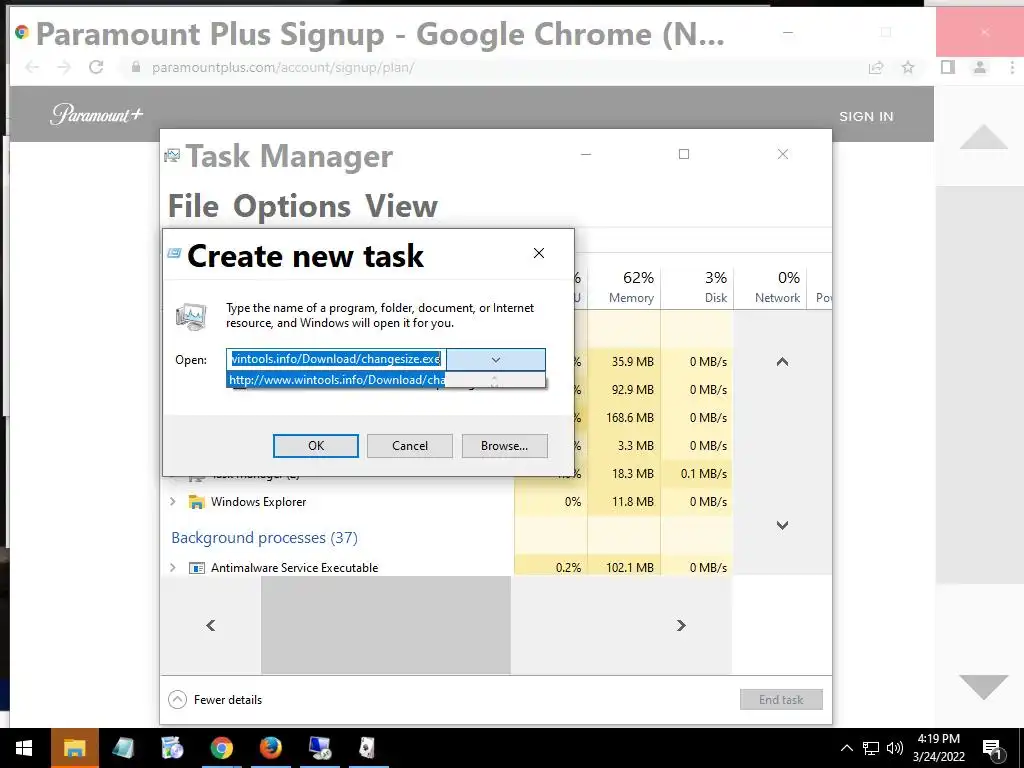
Task: Open Task Manager File menu
Action: coord(193,206)
